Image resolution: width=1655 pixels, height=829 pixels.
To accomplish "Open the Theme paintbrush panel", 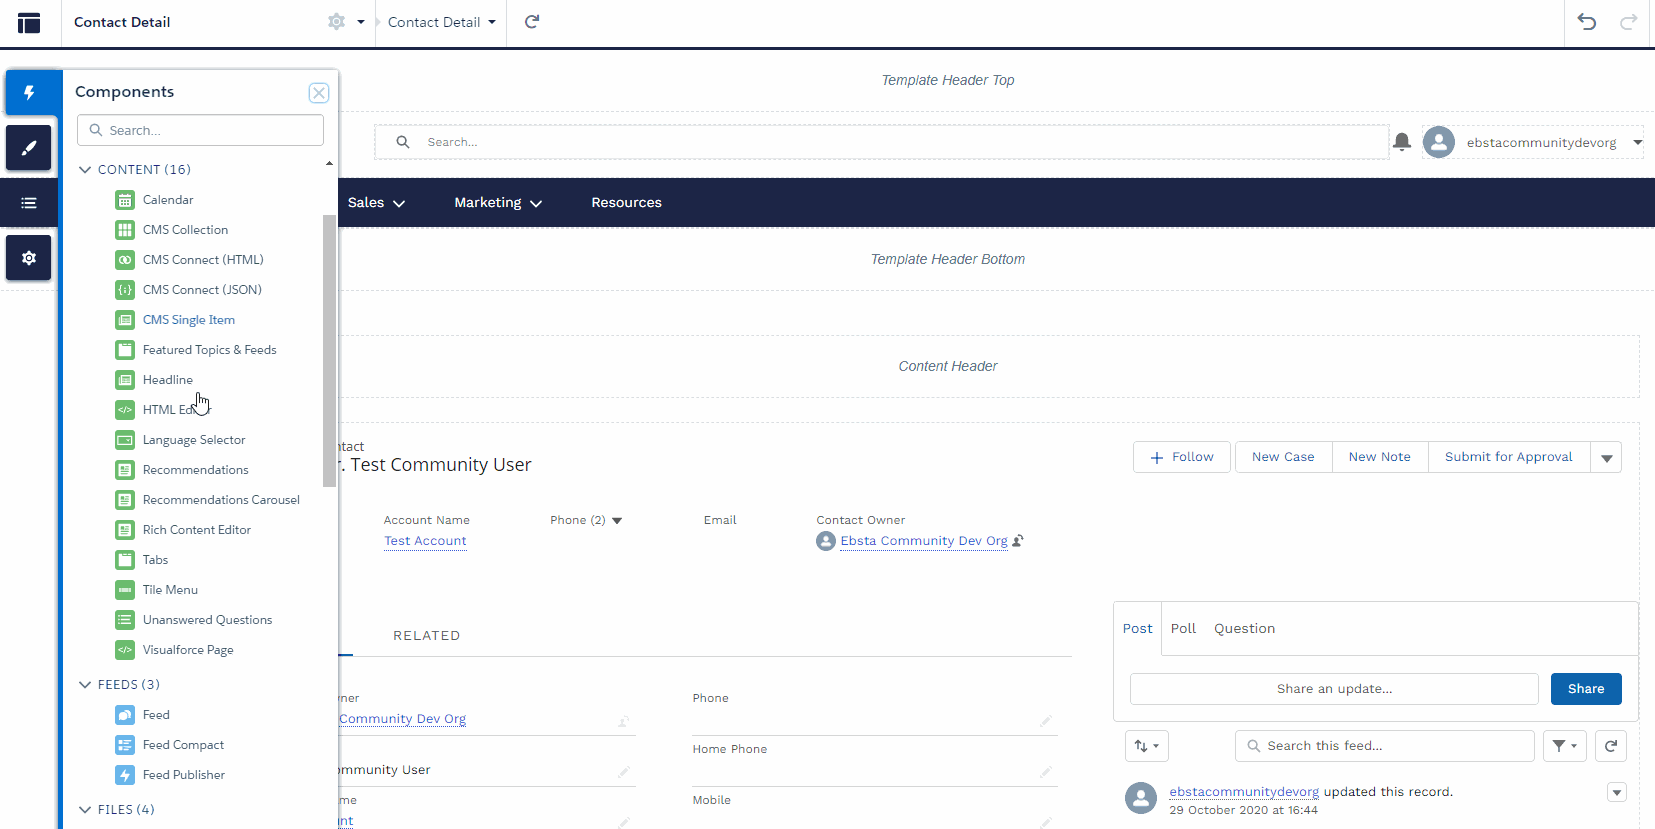I will coord(29,148).
